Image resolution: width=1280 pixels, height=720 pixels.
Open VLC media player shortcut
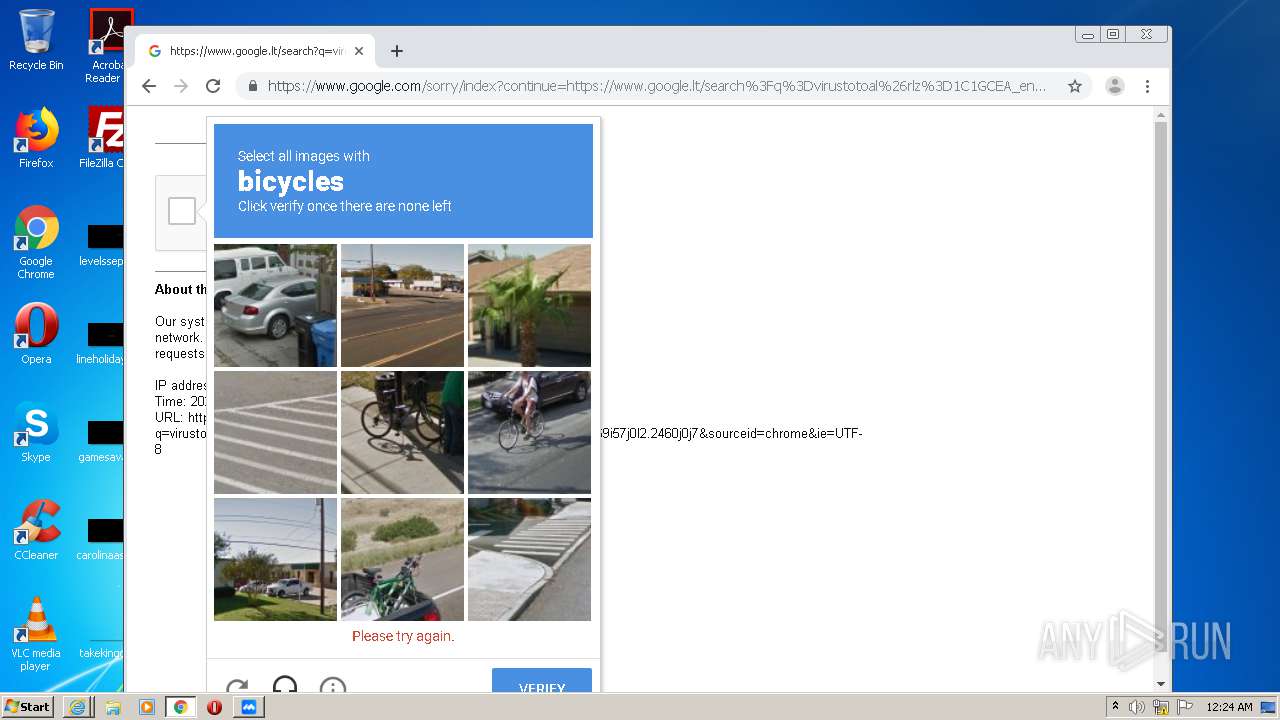pos(36,634)
